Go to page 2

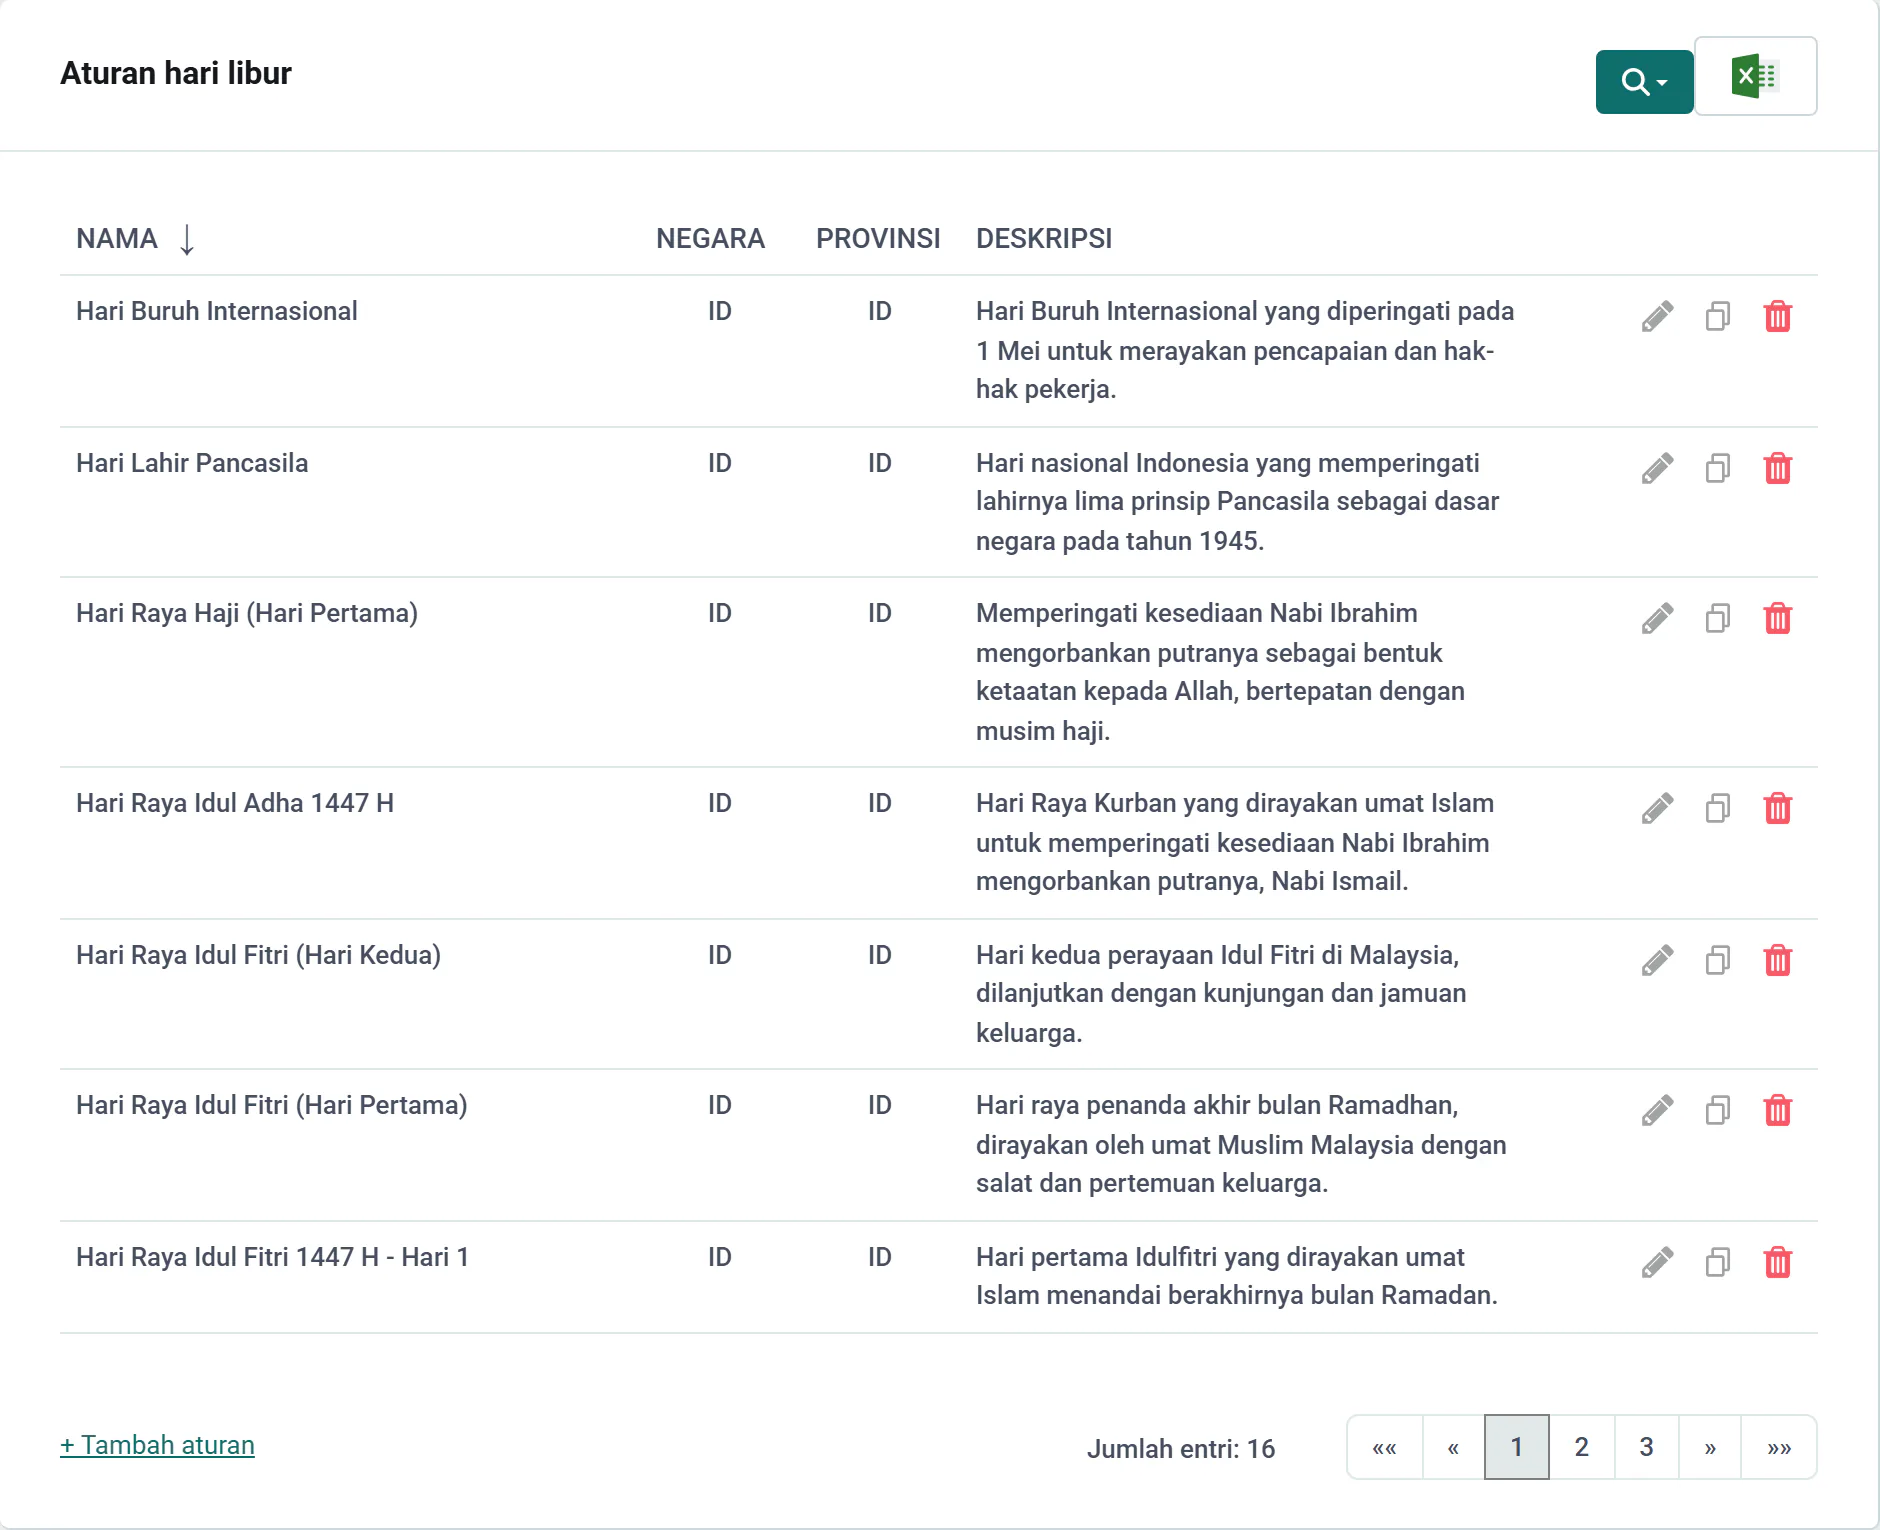[x=1582, y=1447]
